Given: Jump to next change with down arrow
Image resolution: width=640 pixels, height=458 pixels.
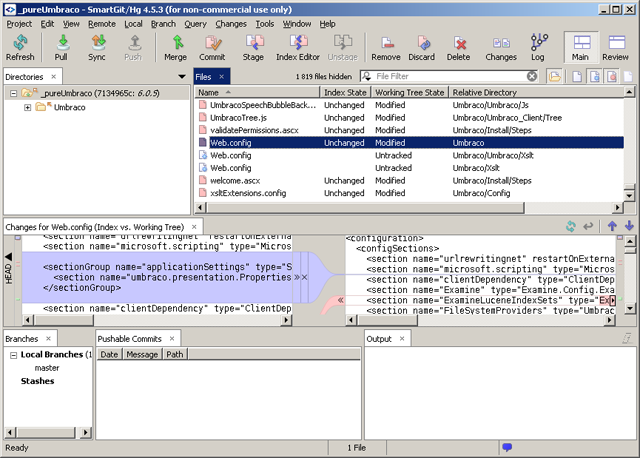Looking at the screenshot, I should tap(629, 227).
